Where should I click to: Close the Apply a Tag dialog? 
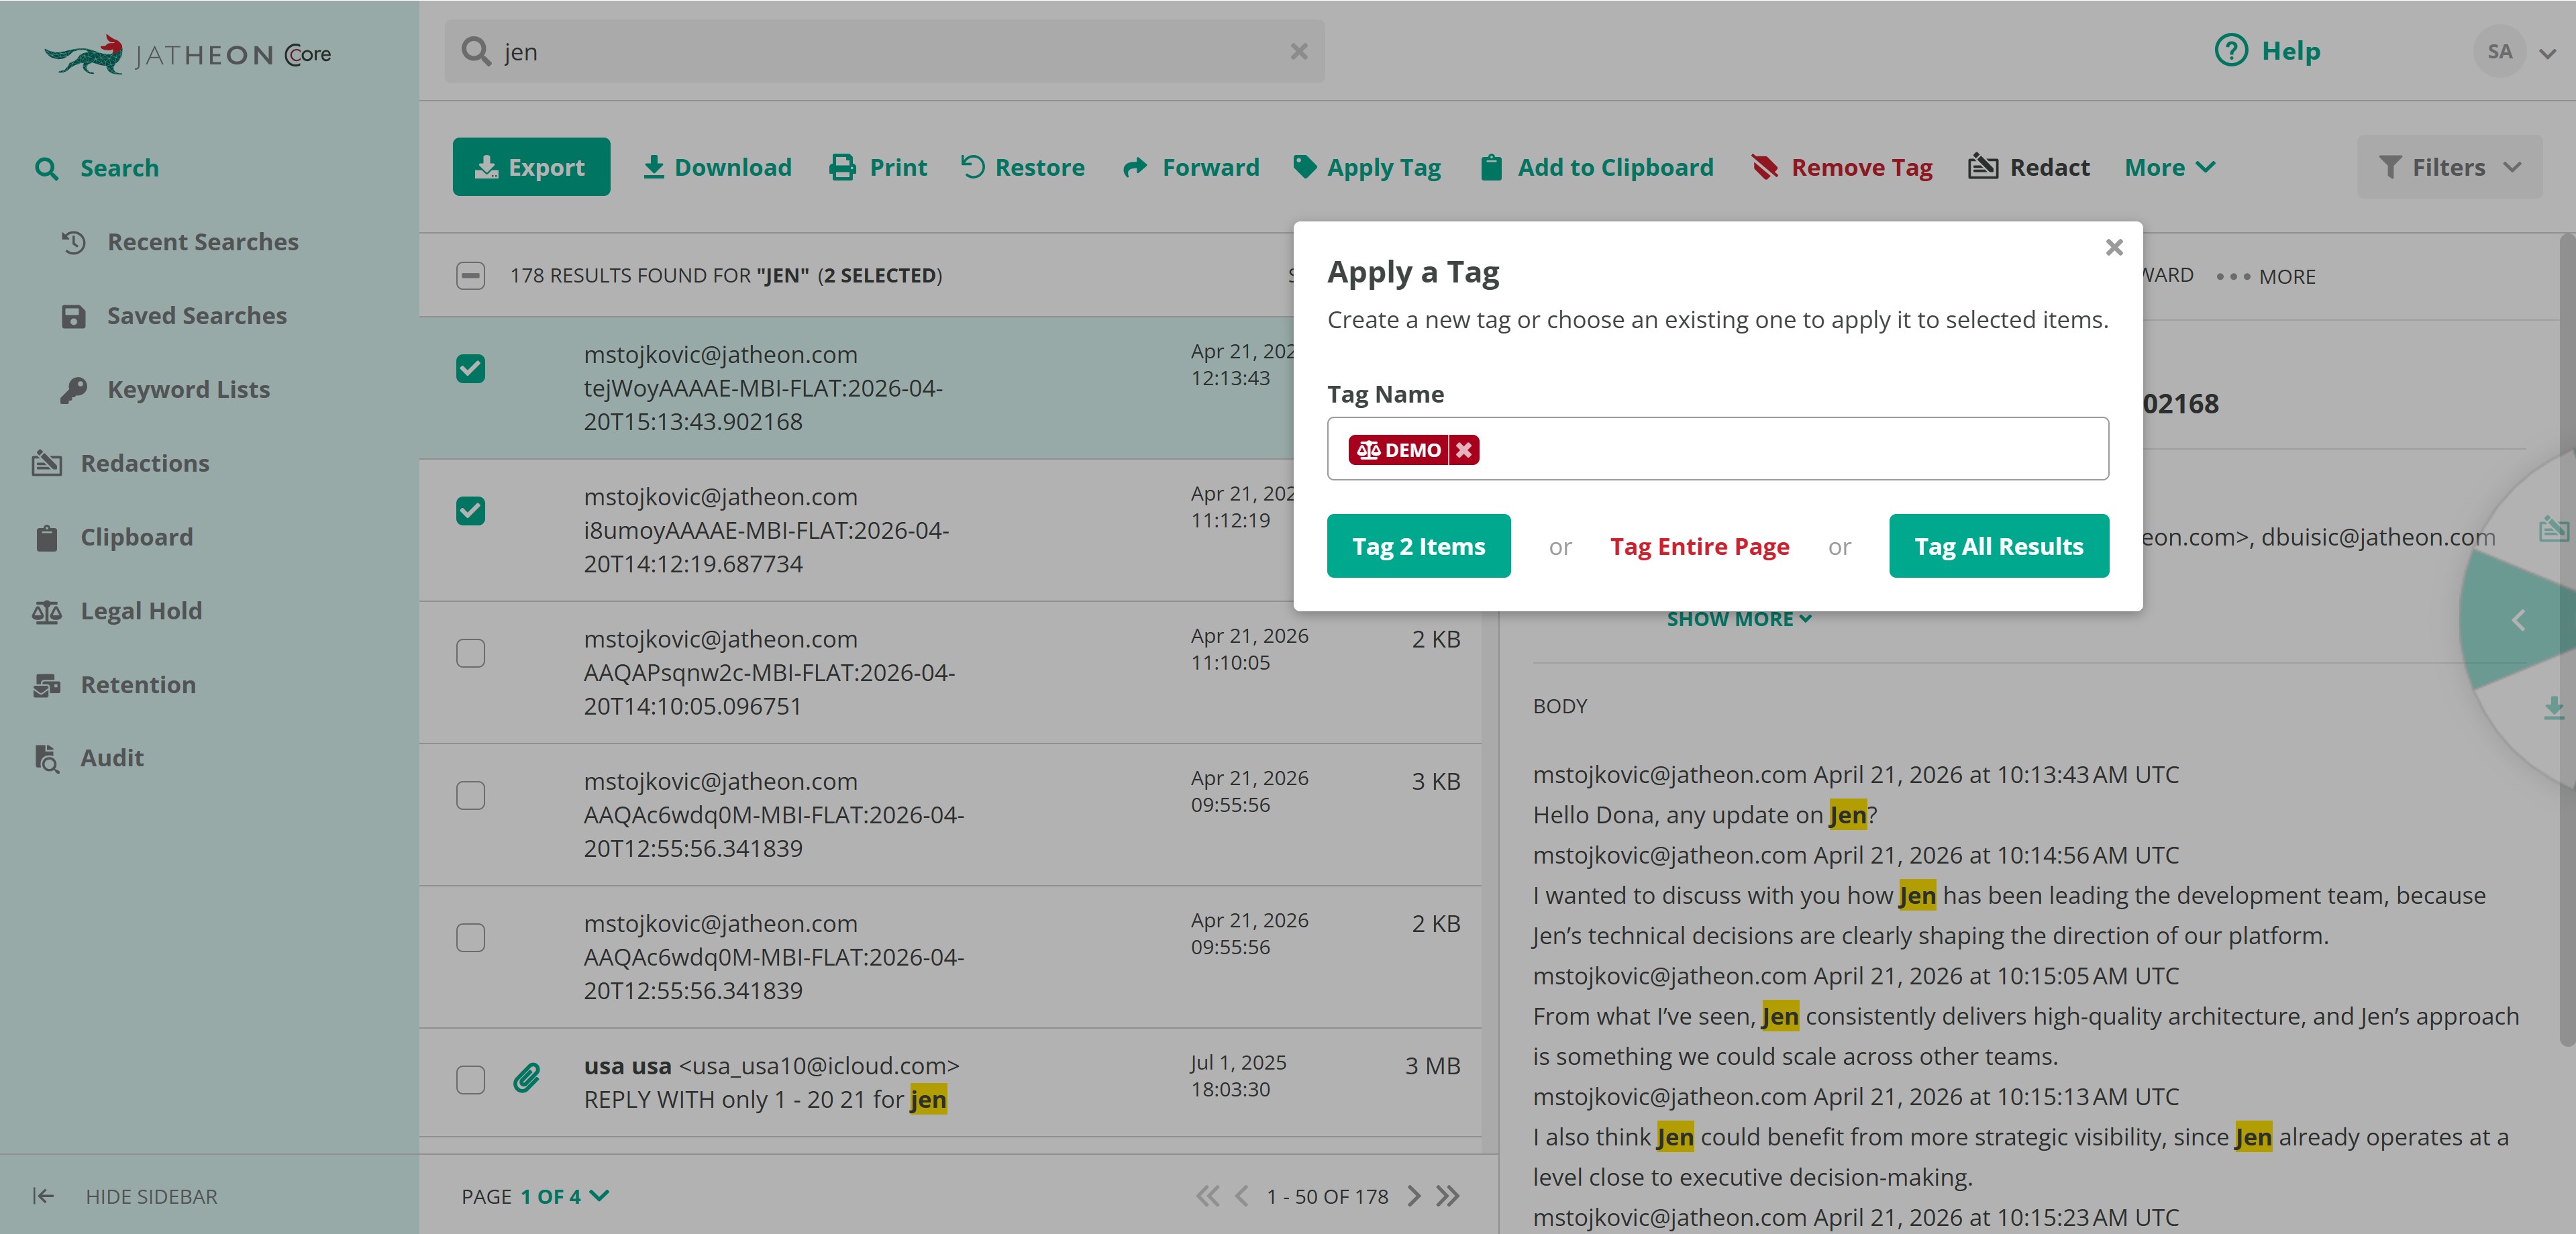pyautogui.click(x=2114, y=247)
